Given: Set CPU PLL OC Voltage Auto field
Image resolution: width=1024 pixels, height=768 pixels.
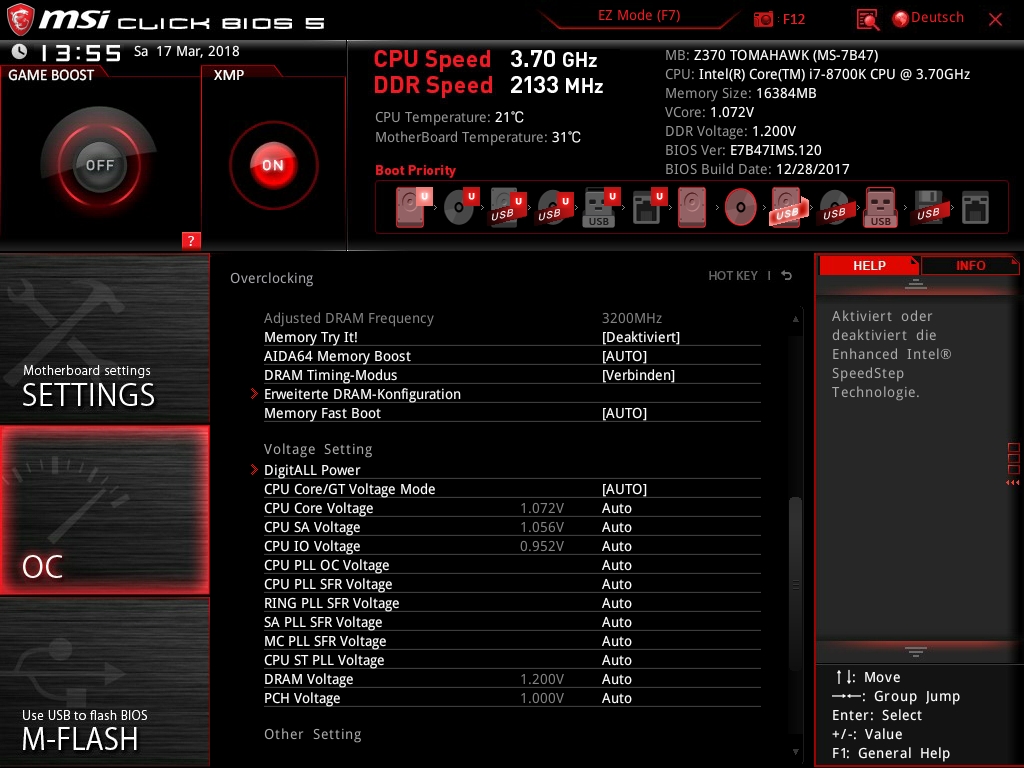Looking at the screenshot, I should pyautogui.click(x=616, y=565).
